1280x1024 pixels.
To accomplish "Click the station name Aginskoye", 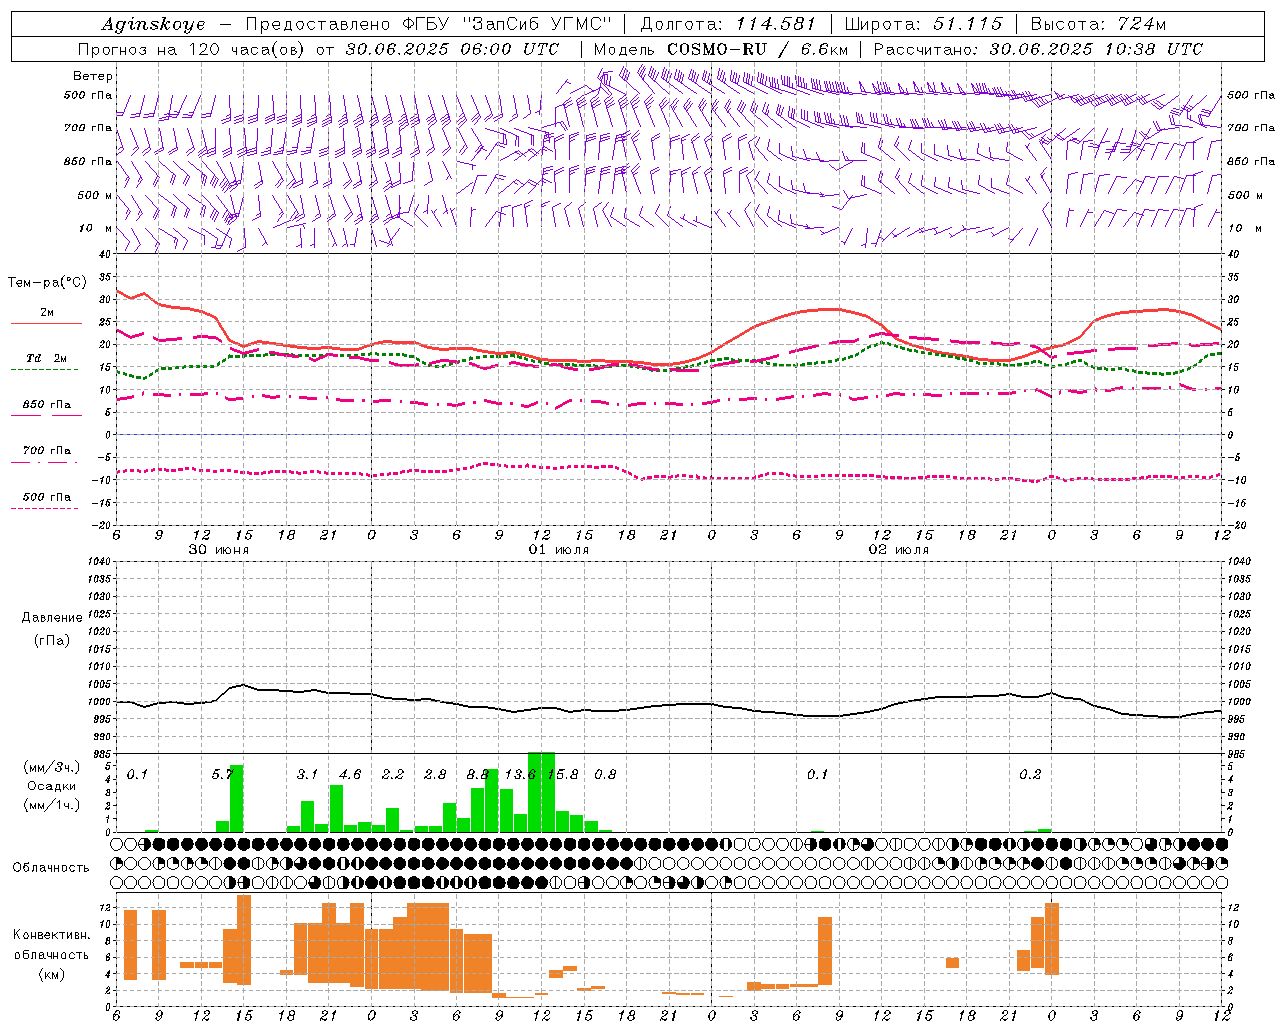I will (154, 24).
